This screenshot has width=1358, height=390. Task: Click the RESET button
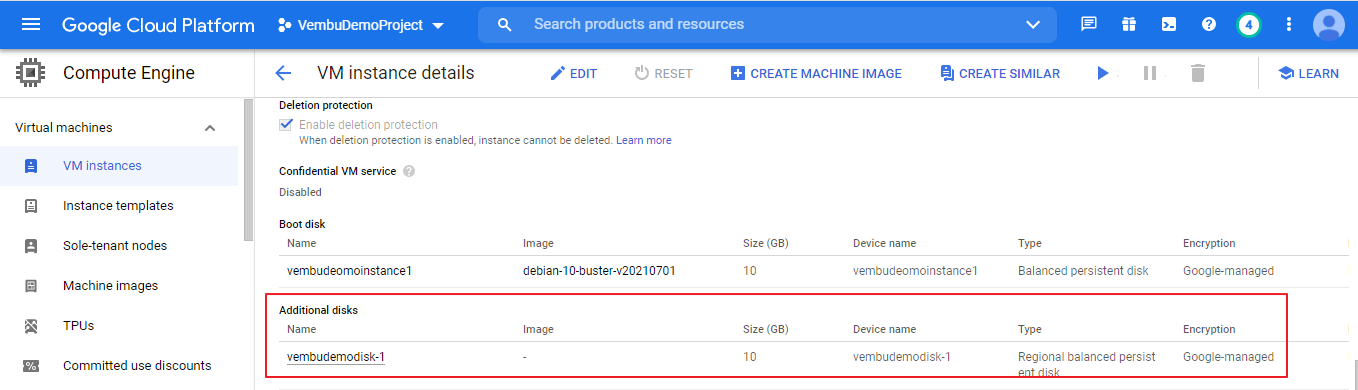(664, 73)
